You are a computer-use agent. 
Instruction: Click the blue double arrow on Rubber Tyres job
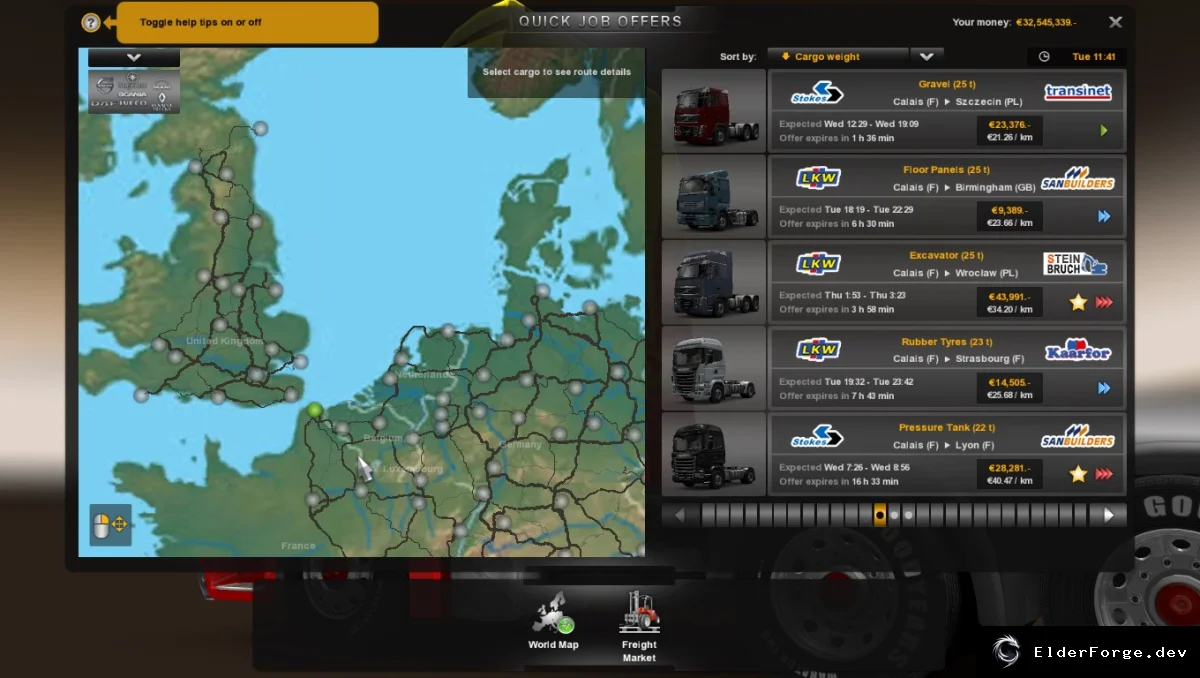[1103, 388]
